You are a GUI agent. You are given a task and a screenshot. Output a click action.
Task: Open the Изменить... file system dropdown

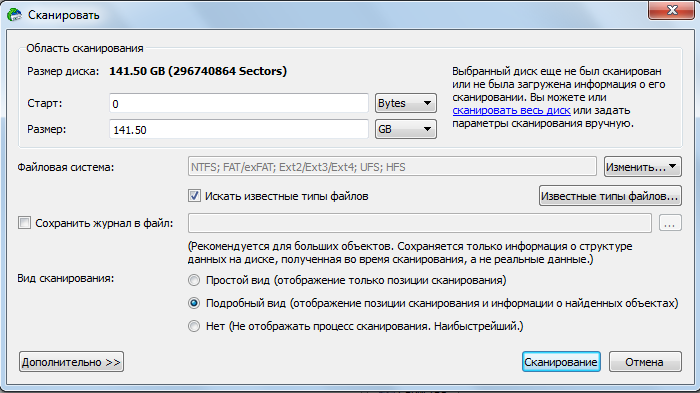[x=642, y=167]
